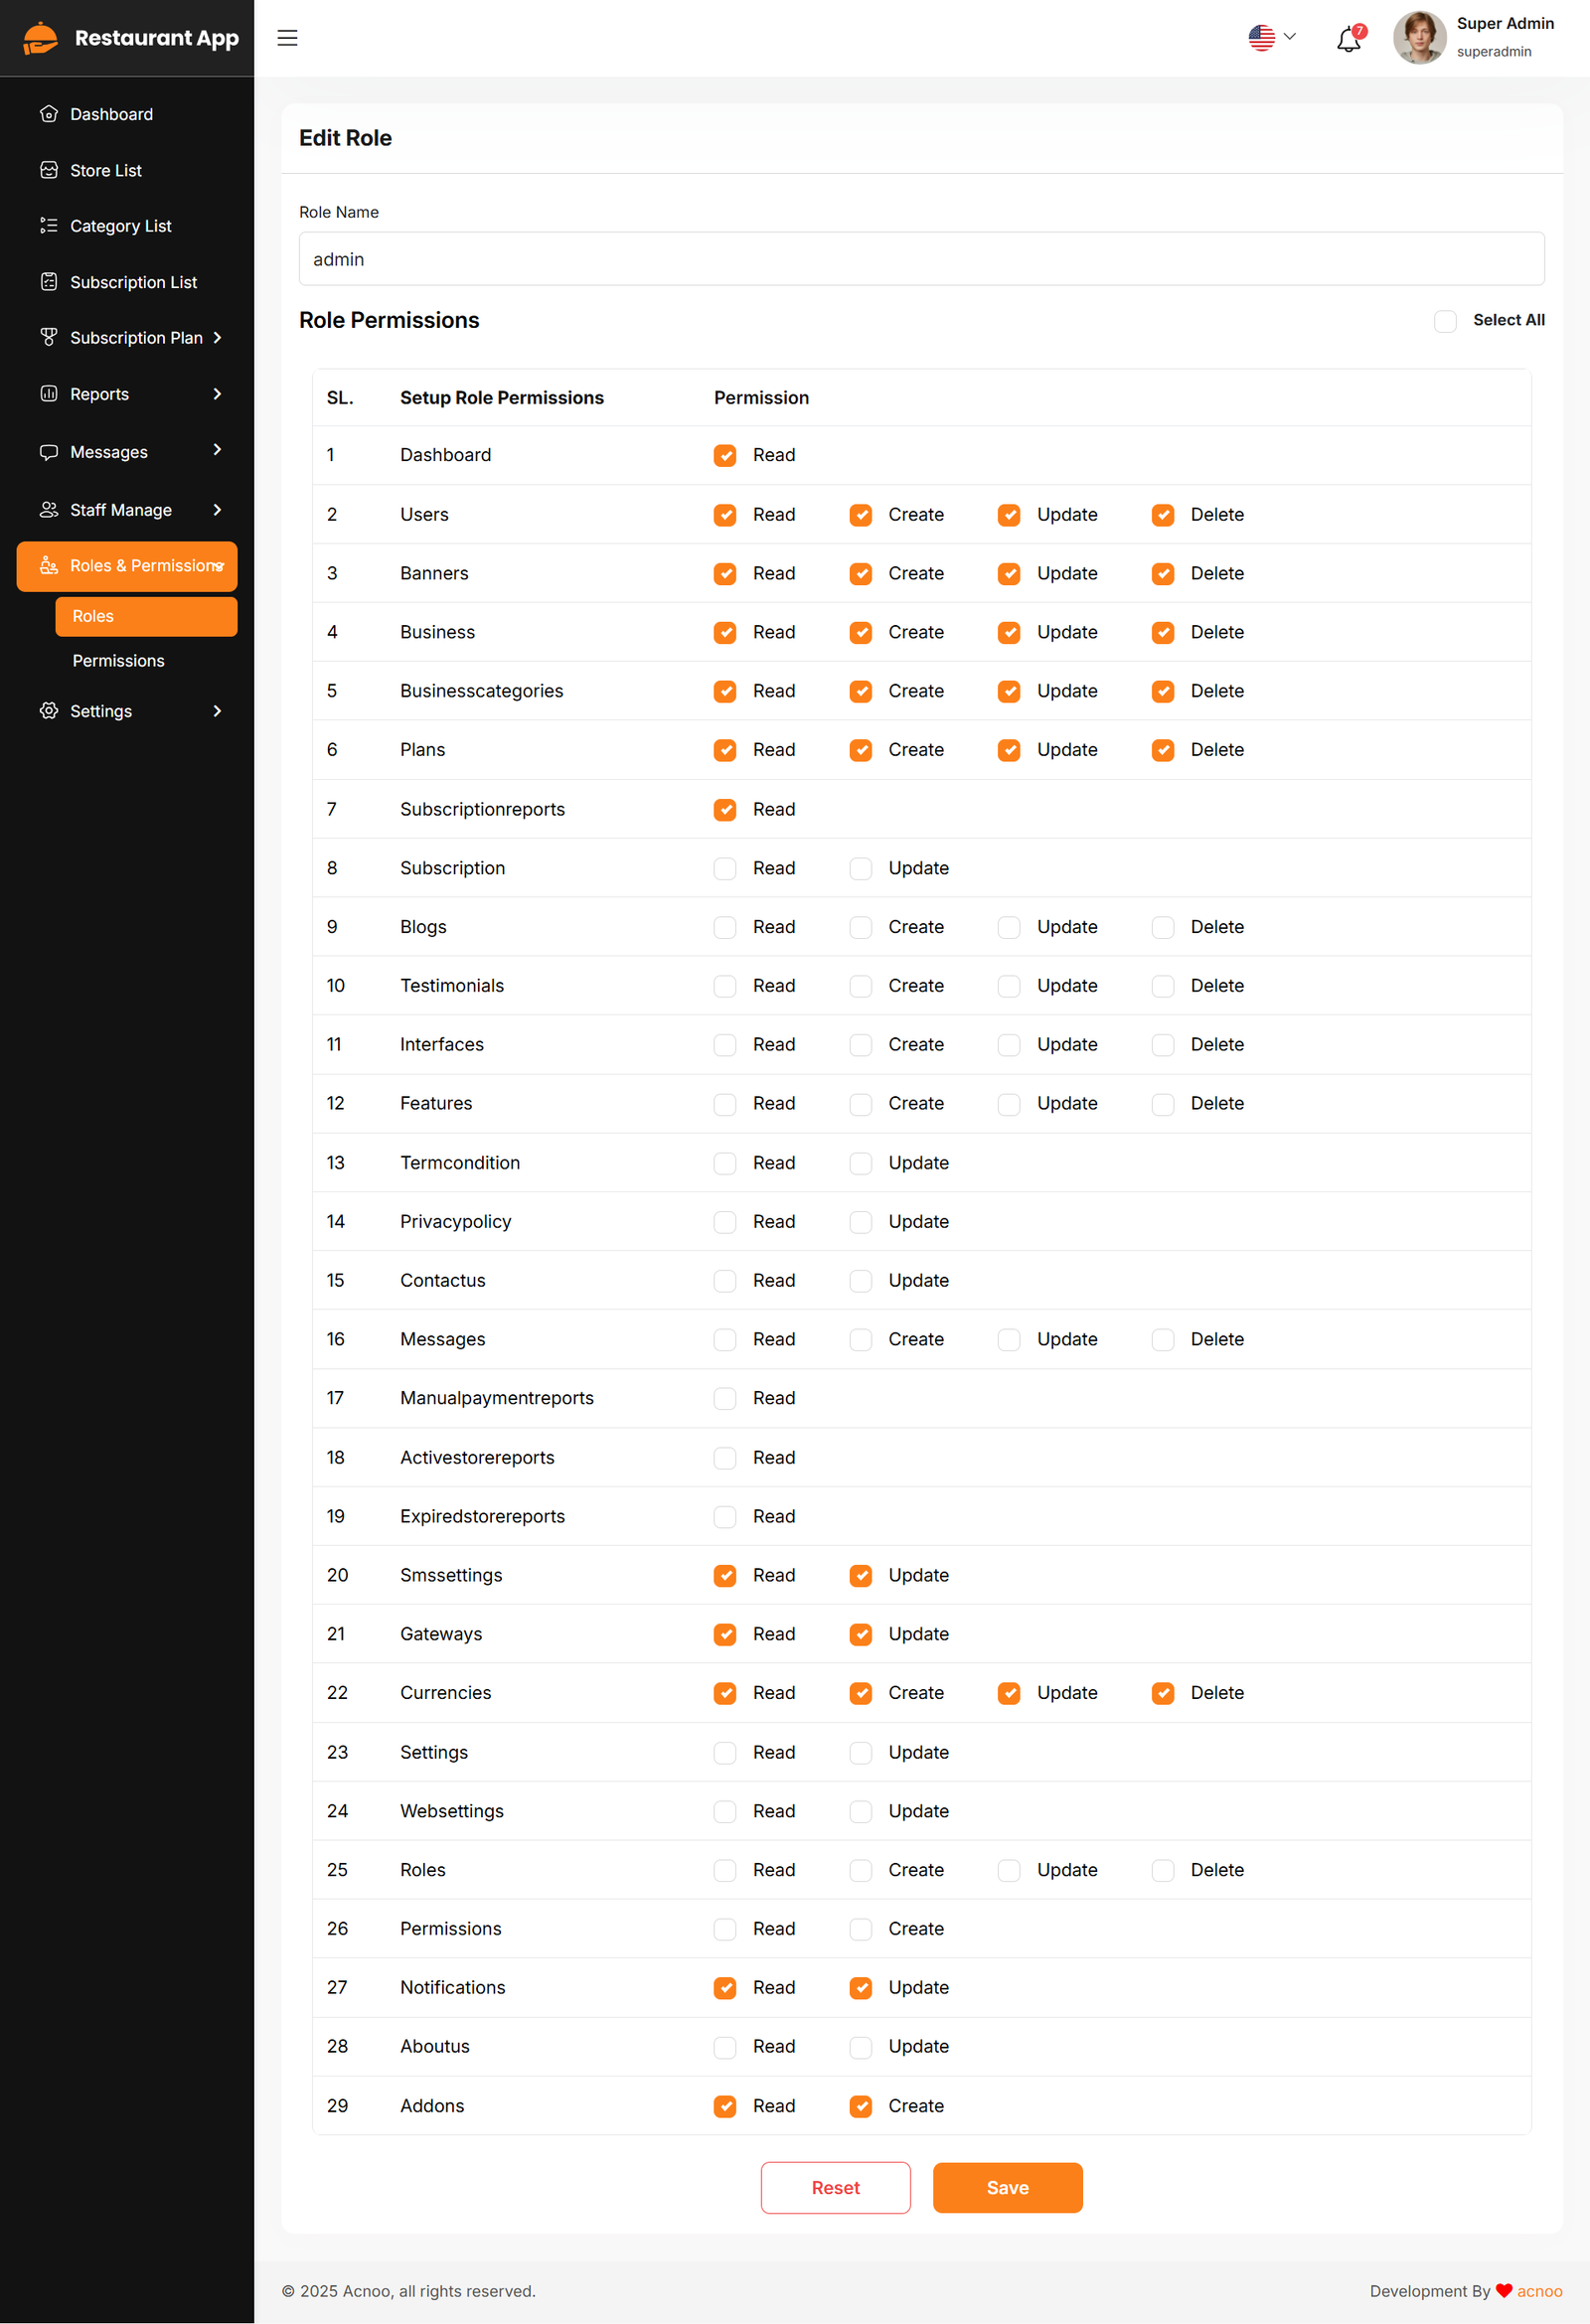Click the Restaurant App logo icon
Screen dimensions: 1590x2324
(x=40, y=38)
